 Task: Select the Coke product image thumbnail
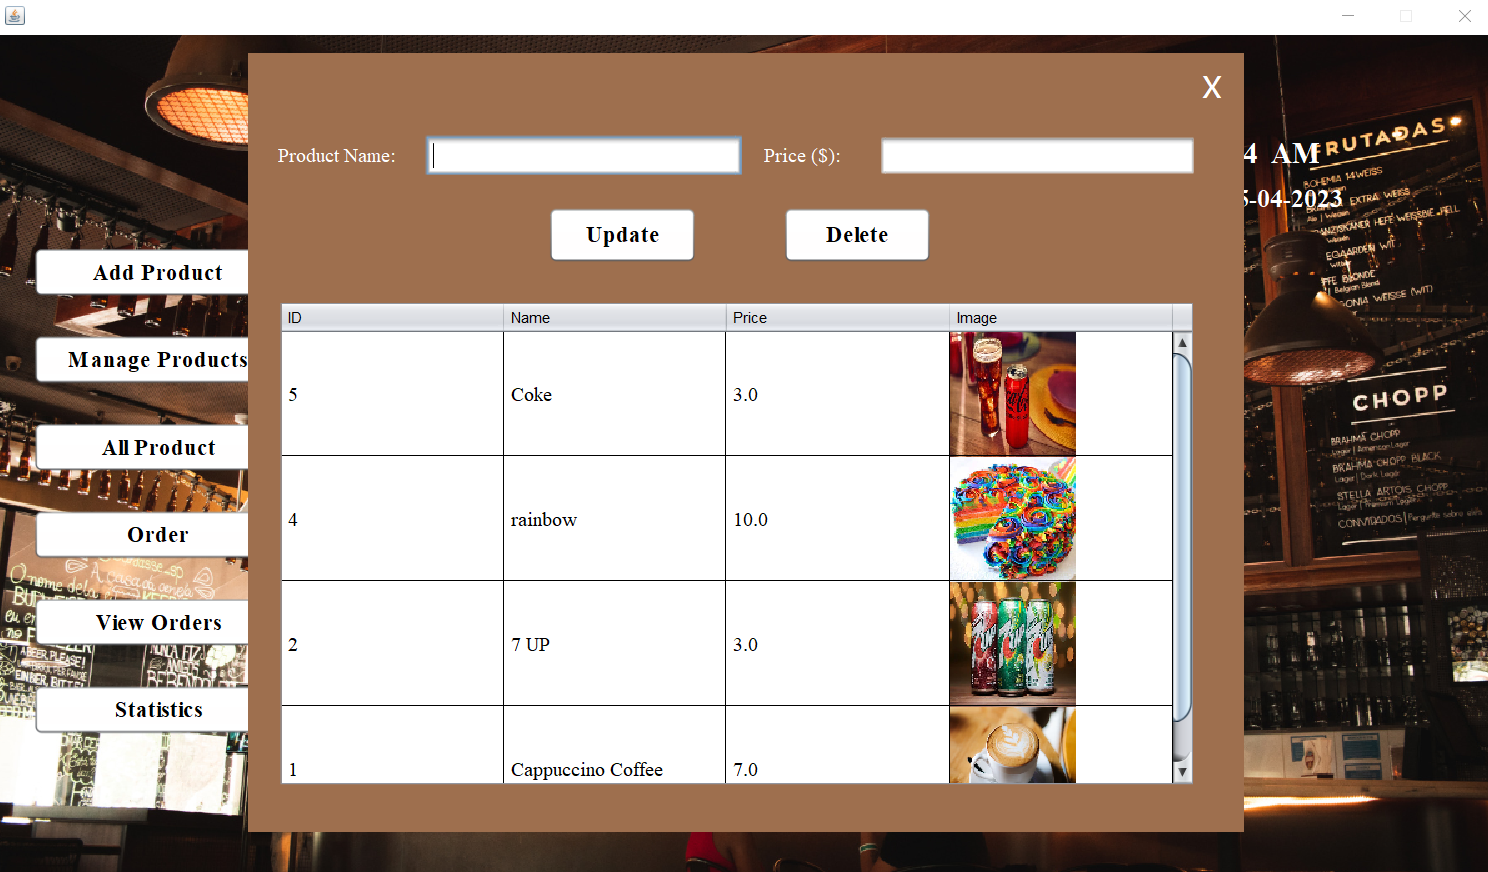pyautogui.click(x=1013, y=394)
